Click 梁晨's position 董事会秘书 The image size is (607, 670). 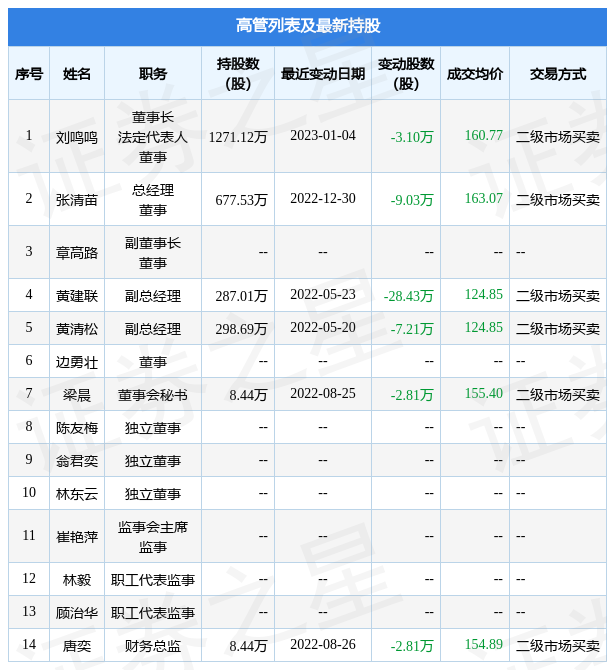[x=152, y=395]
